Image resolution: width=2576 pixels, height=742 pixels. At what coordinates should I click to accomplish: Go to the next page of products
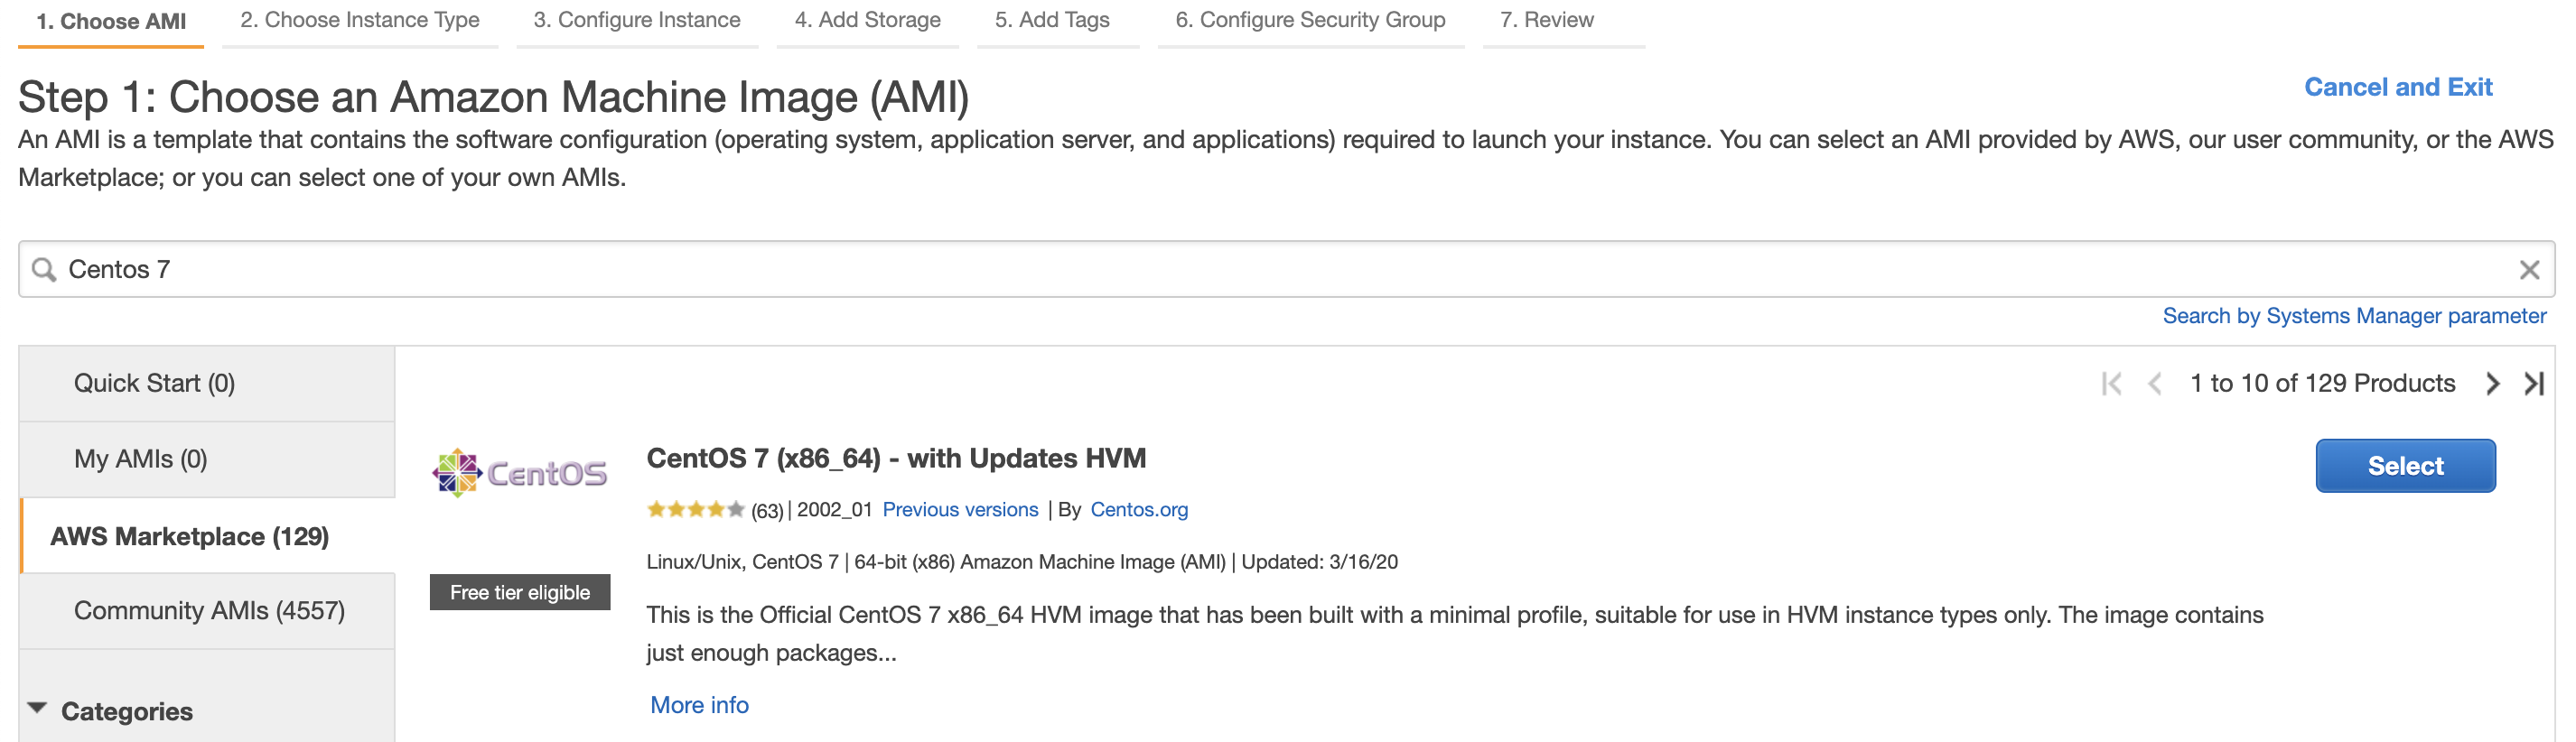click(x=2492, y=384)
